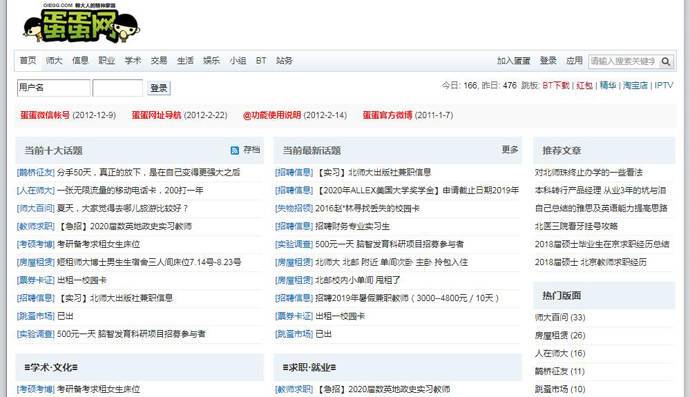Open the RSS feed icon beside 存档

[x=235, y=150]
